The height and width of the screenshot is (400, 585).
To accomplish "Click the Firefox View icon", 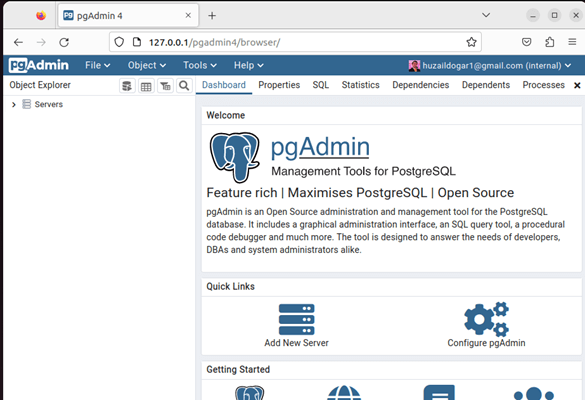I will (41, 16).
